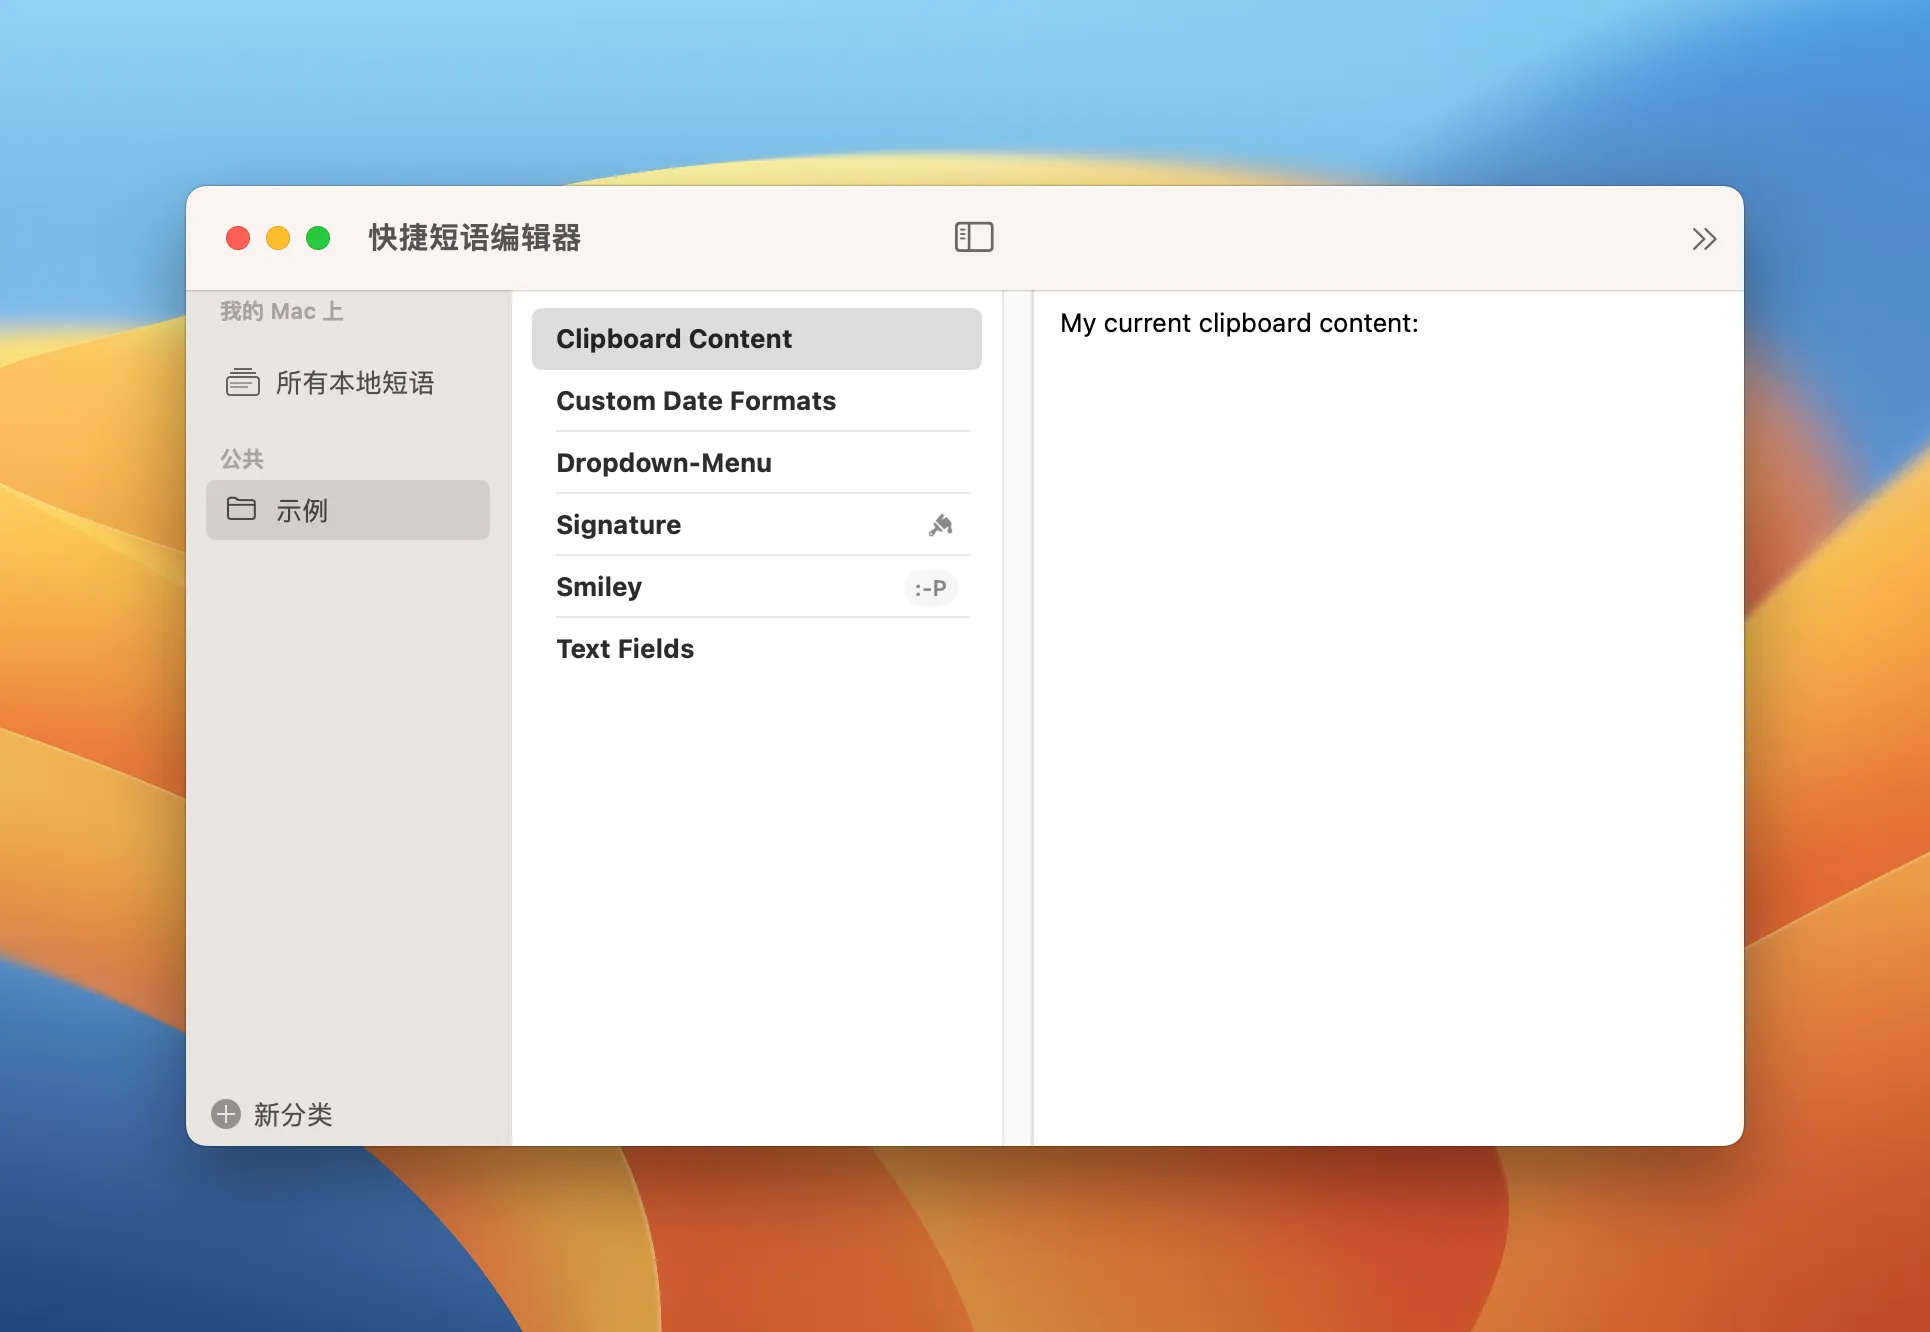The width and height of the screenshot is (1930, 1332).
Task: Open the Clipboard Content snippet
Action: (x=674, y=338)
